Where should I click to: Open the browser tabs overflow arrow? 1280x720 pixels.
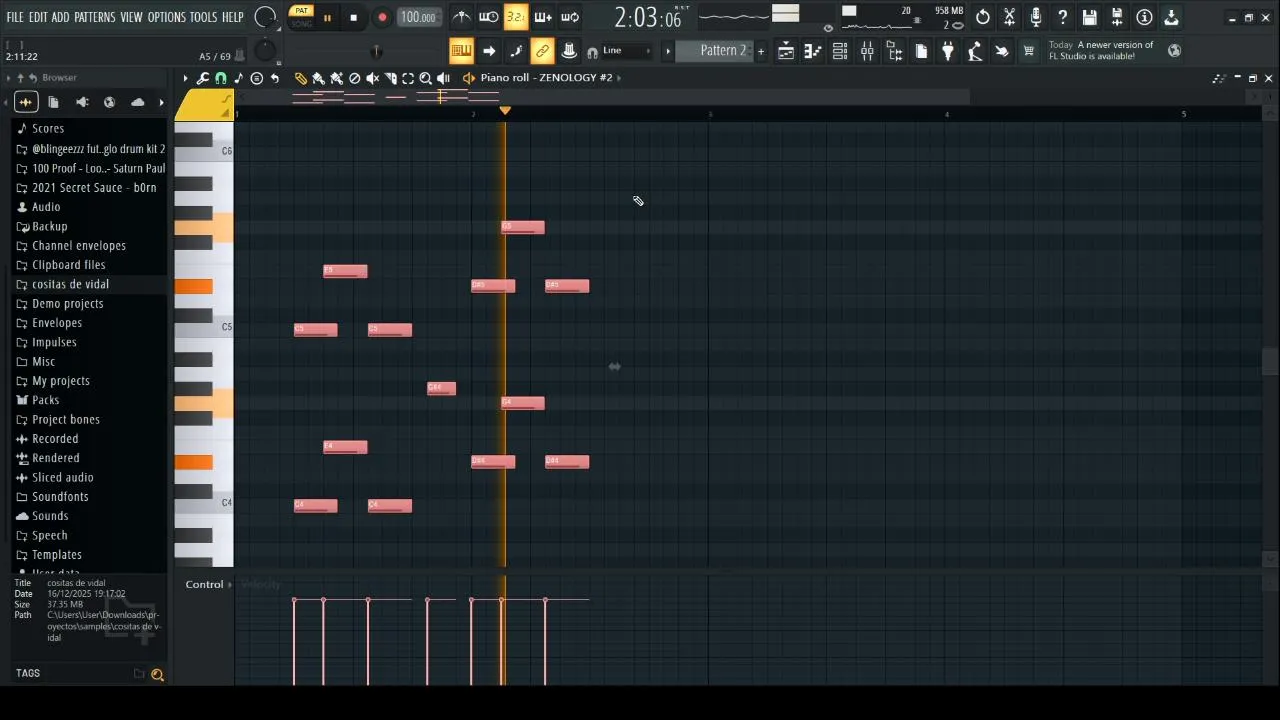pos(161,102)
